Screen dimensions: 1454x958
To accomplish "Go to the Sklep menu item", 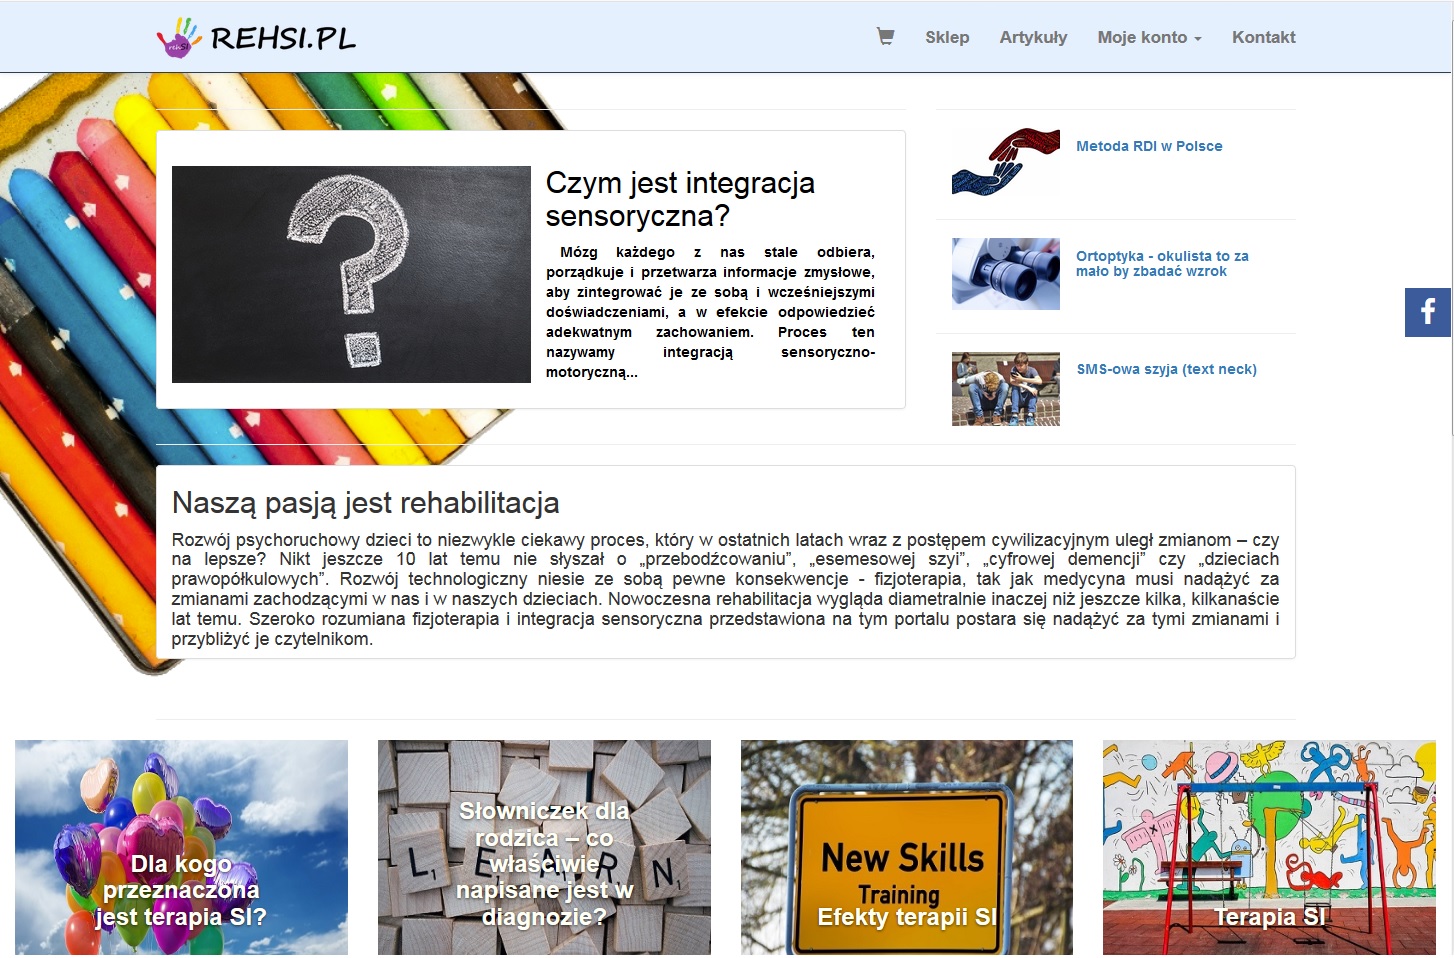I will [x=947, y=37].
